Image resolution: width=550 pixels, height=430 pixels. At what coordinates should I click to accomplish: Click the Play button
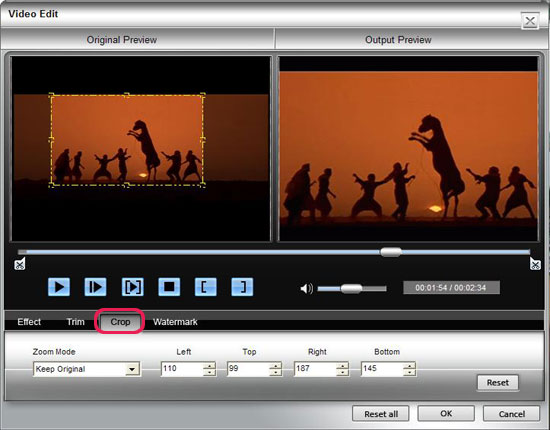point(59,287)
